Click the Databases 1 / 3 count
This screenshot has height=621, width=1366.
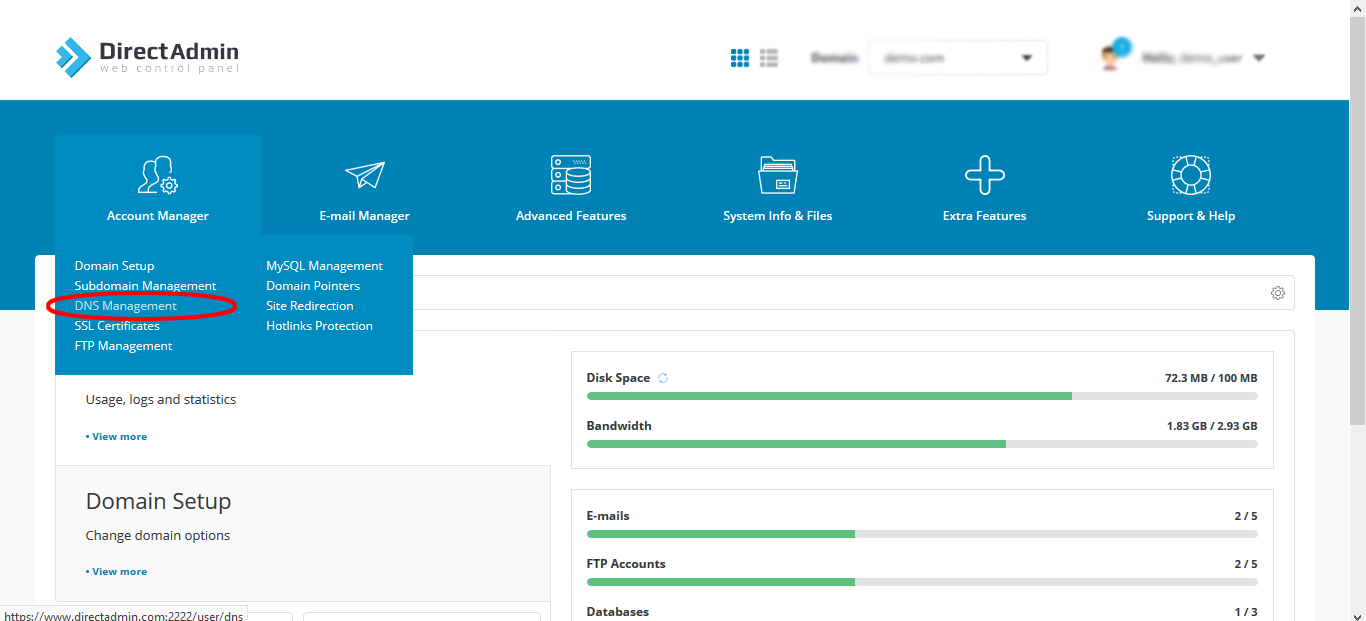point(1246,612)
